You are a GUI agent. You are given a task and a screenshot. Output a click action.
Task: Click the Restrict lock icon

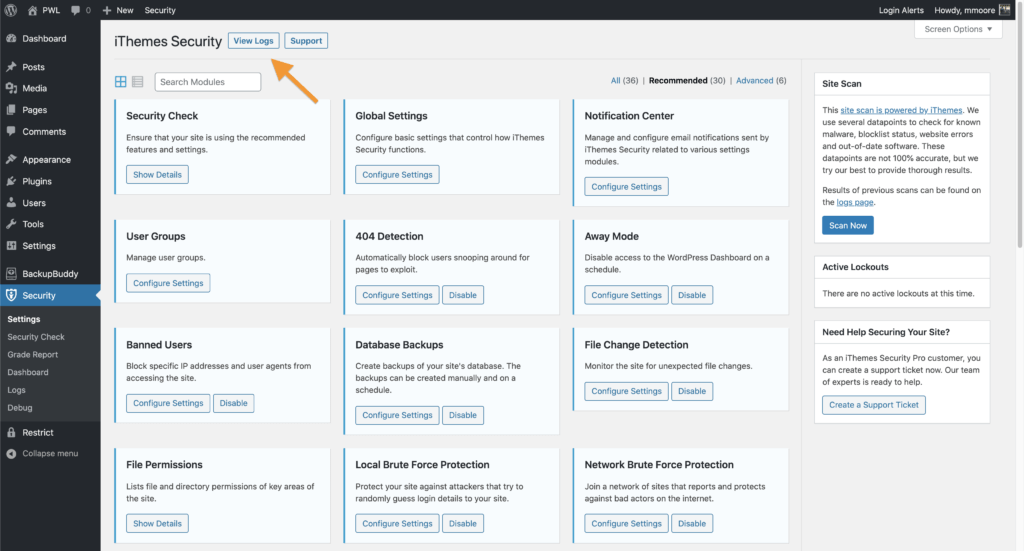(x=11, y=432)
